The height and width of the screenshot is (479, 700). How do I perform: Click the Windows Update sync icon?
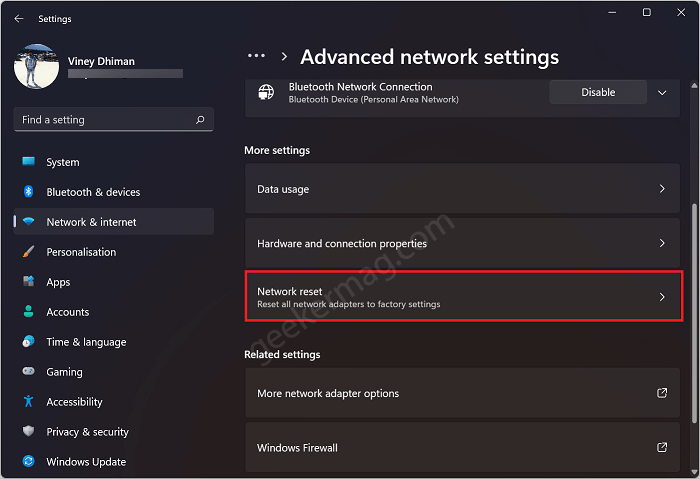point(29,461)
